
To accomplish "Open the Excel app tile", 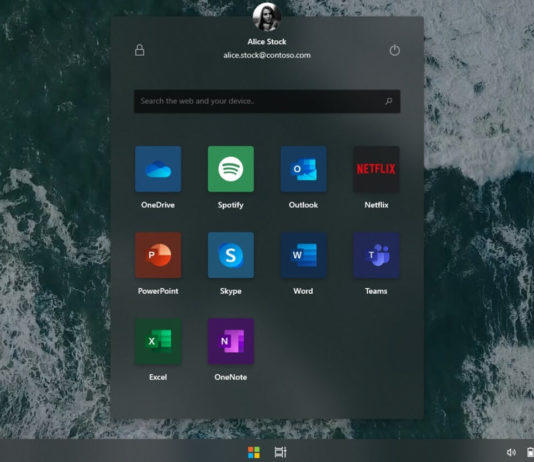I will pos(158,341).
